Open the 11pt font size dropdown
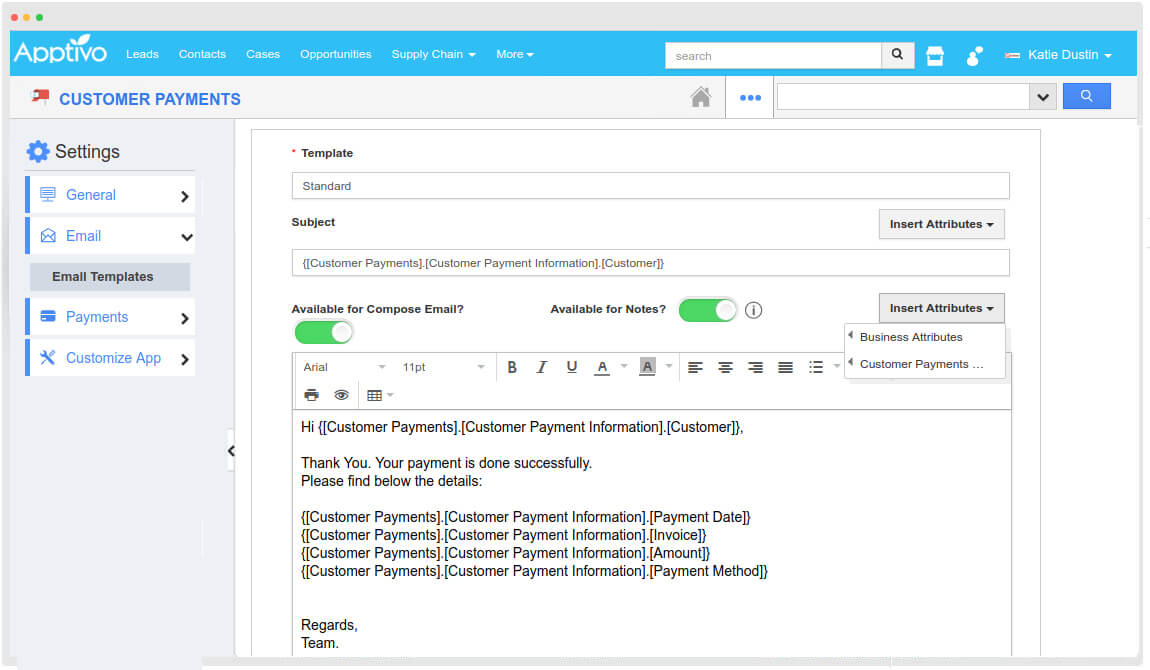The image size is (1150, 670). pyautogui.click(x=442, y=367)
